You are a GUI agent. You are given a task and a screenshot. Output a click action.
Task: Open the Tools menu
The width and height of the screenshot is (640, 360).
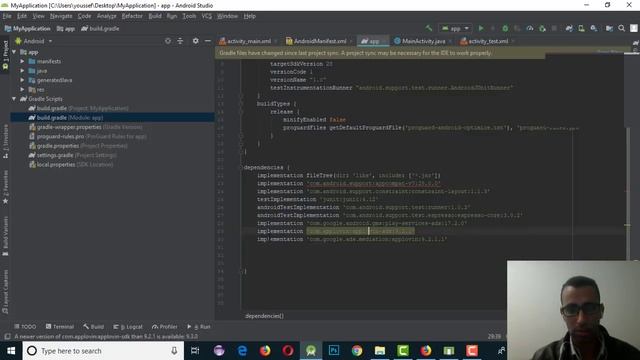189,16
